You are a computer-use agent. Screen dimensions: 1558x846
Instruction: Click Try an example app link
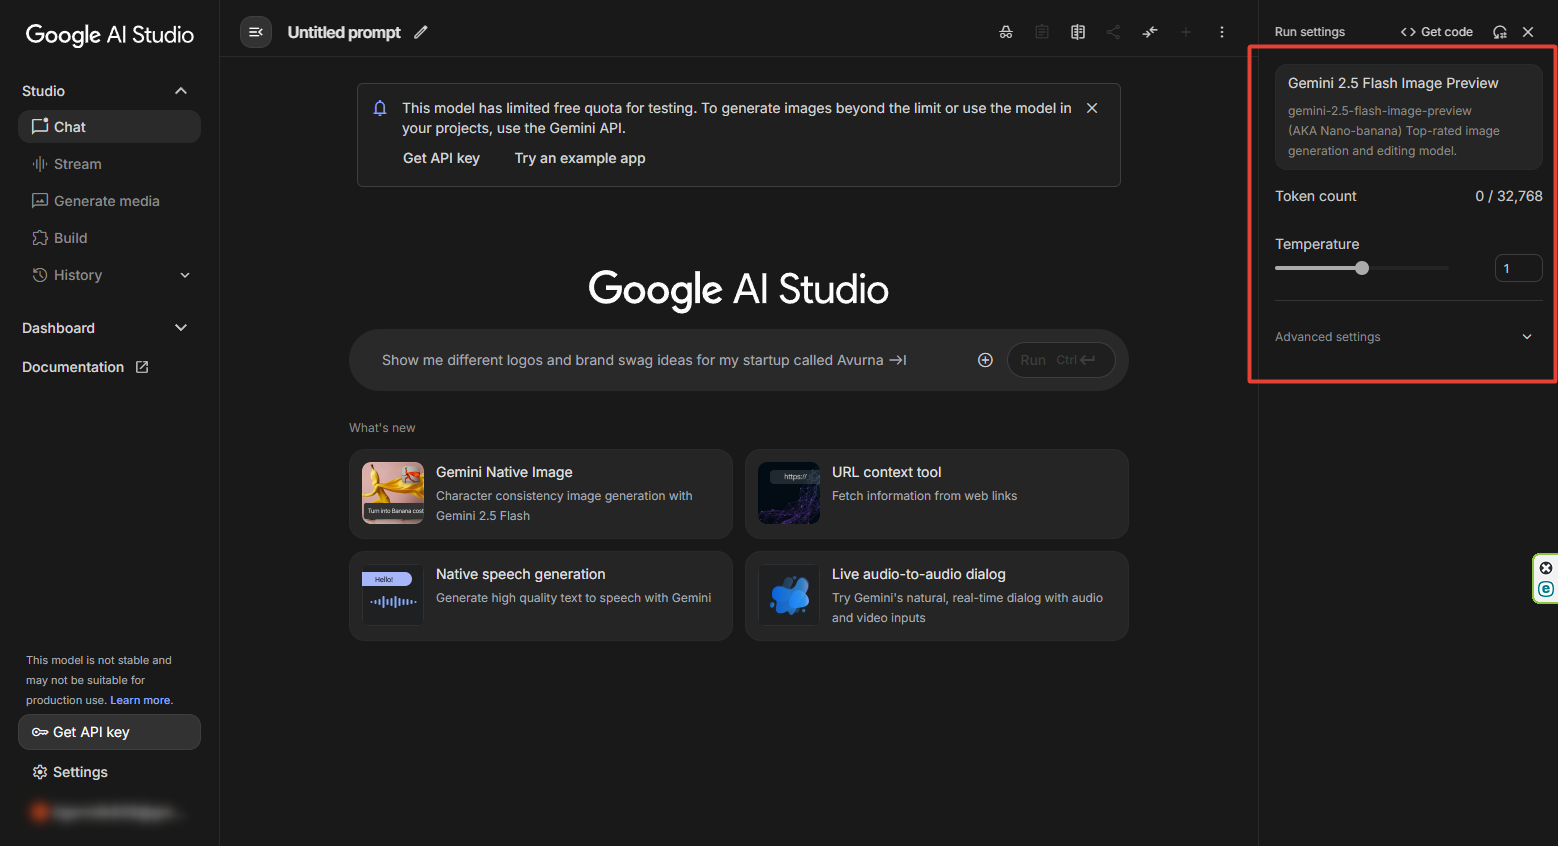[x=580, y=158]
